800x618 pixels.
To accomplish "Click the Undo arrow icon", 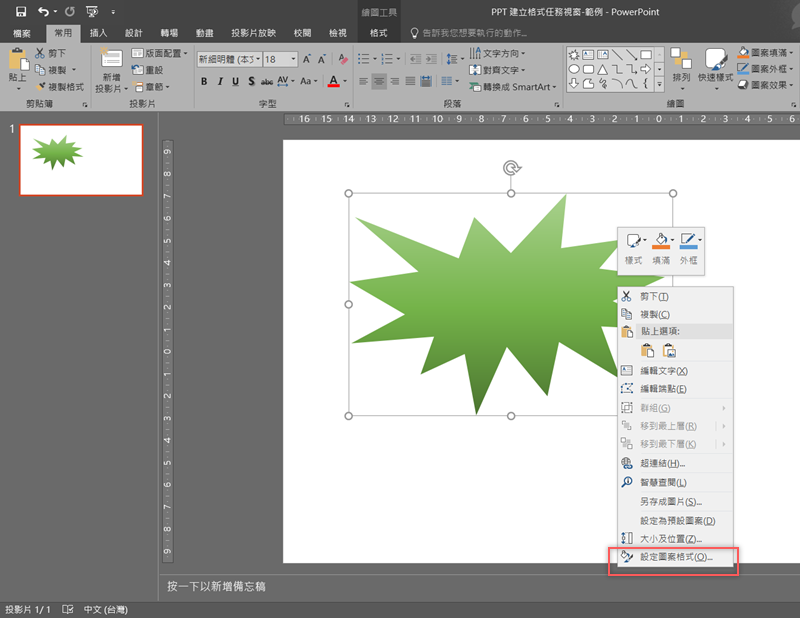I will (x=43, y=12).
